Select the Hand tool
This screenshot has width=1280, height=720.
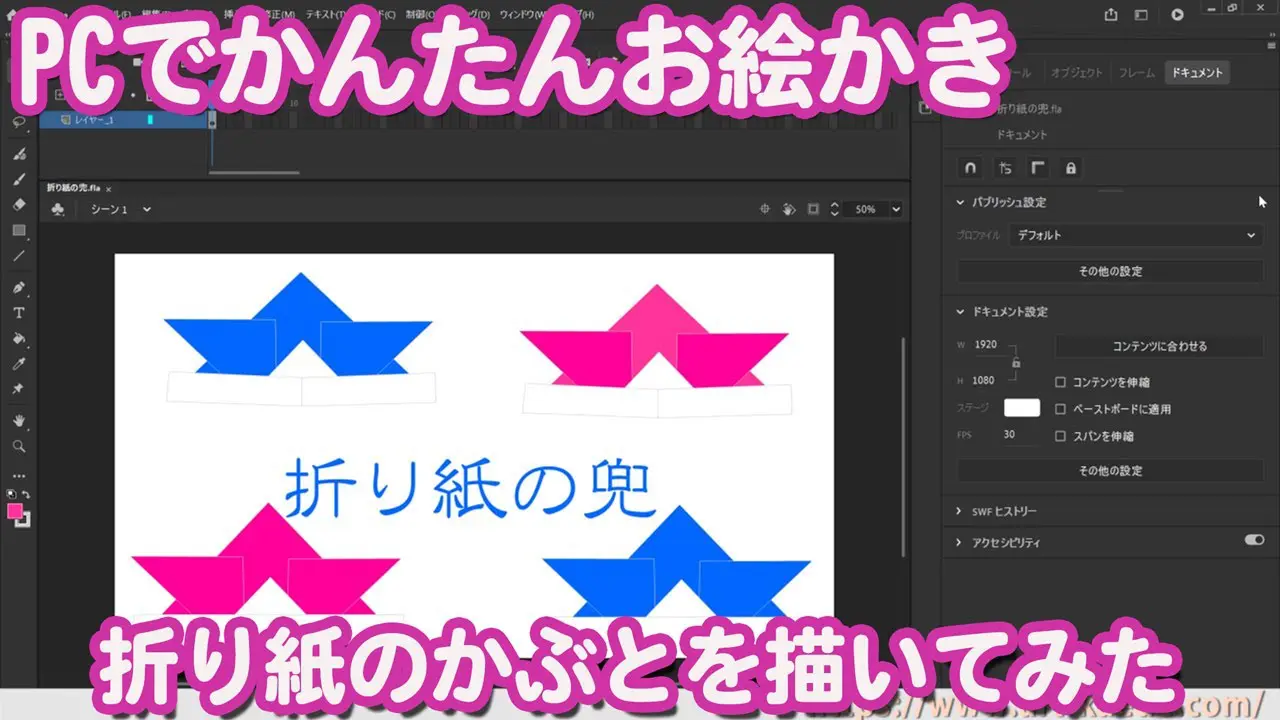(19, 420)
